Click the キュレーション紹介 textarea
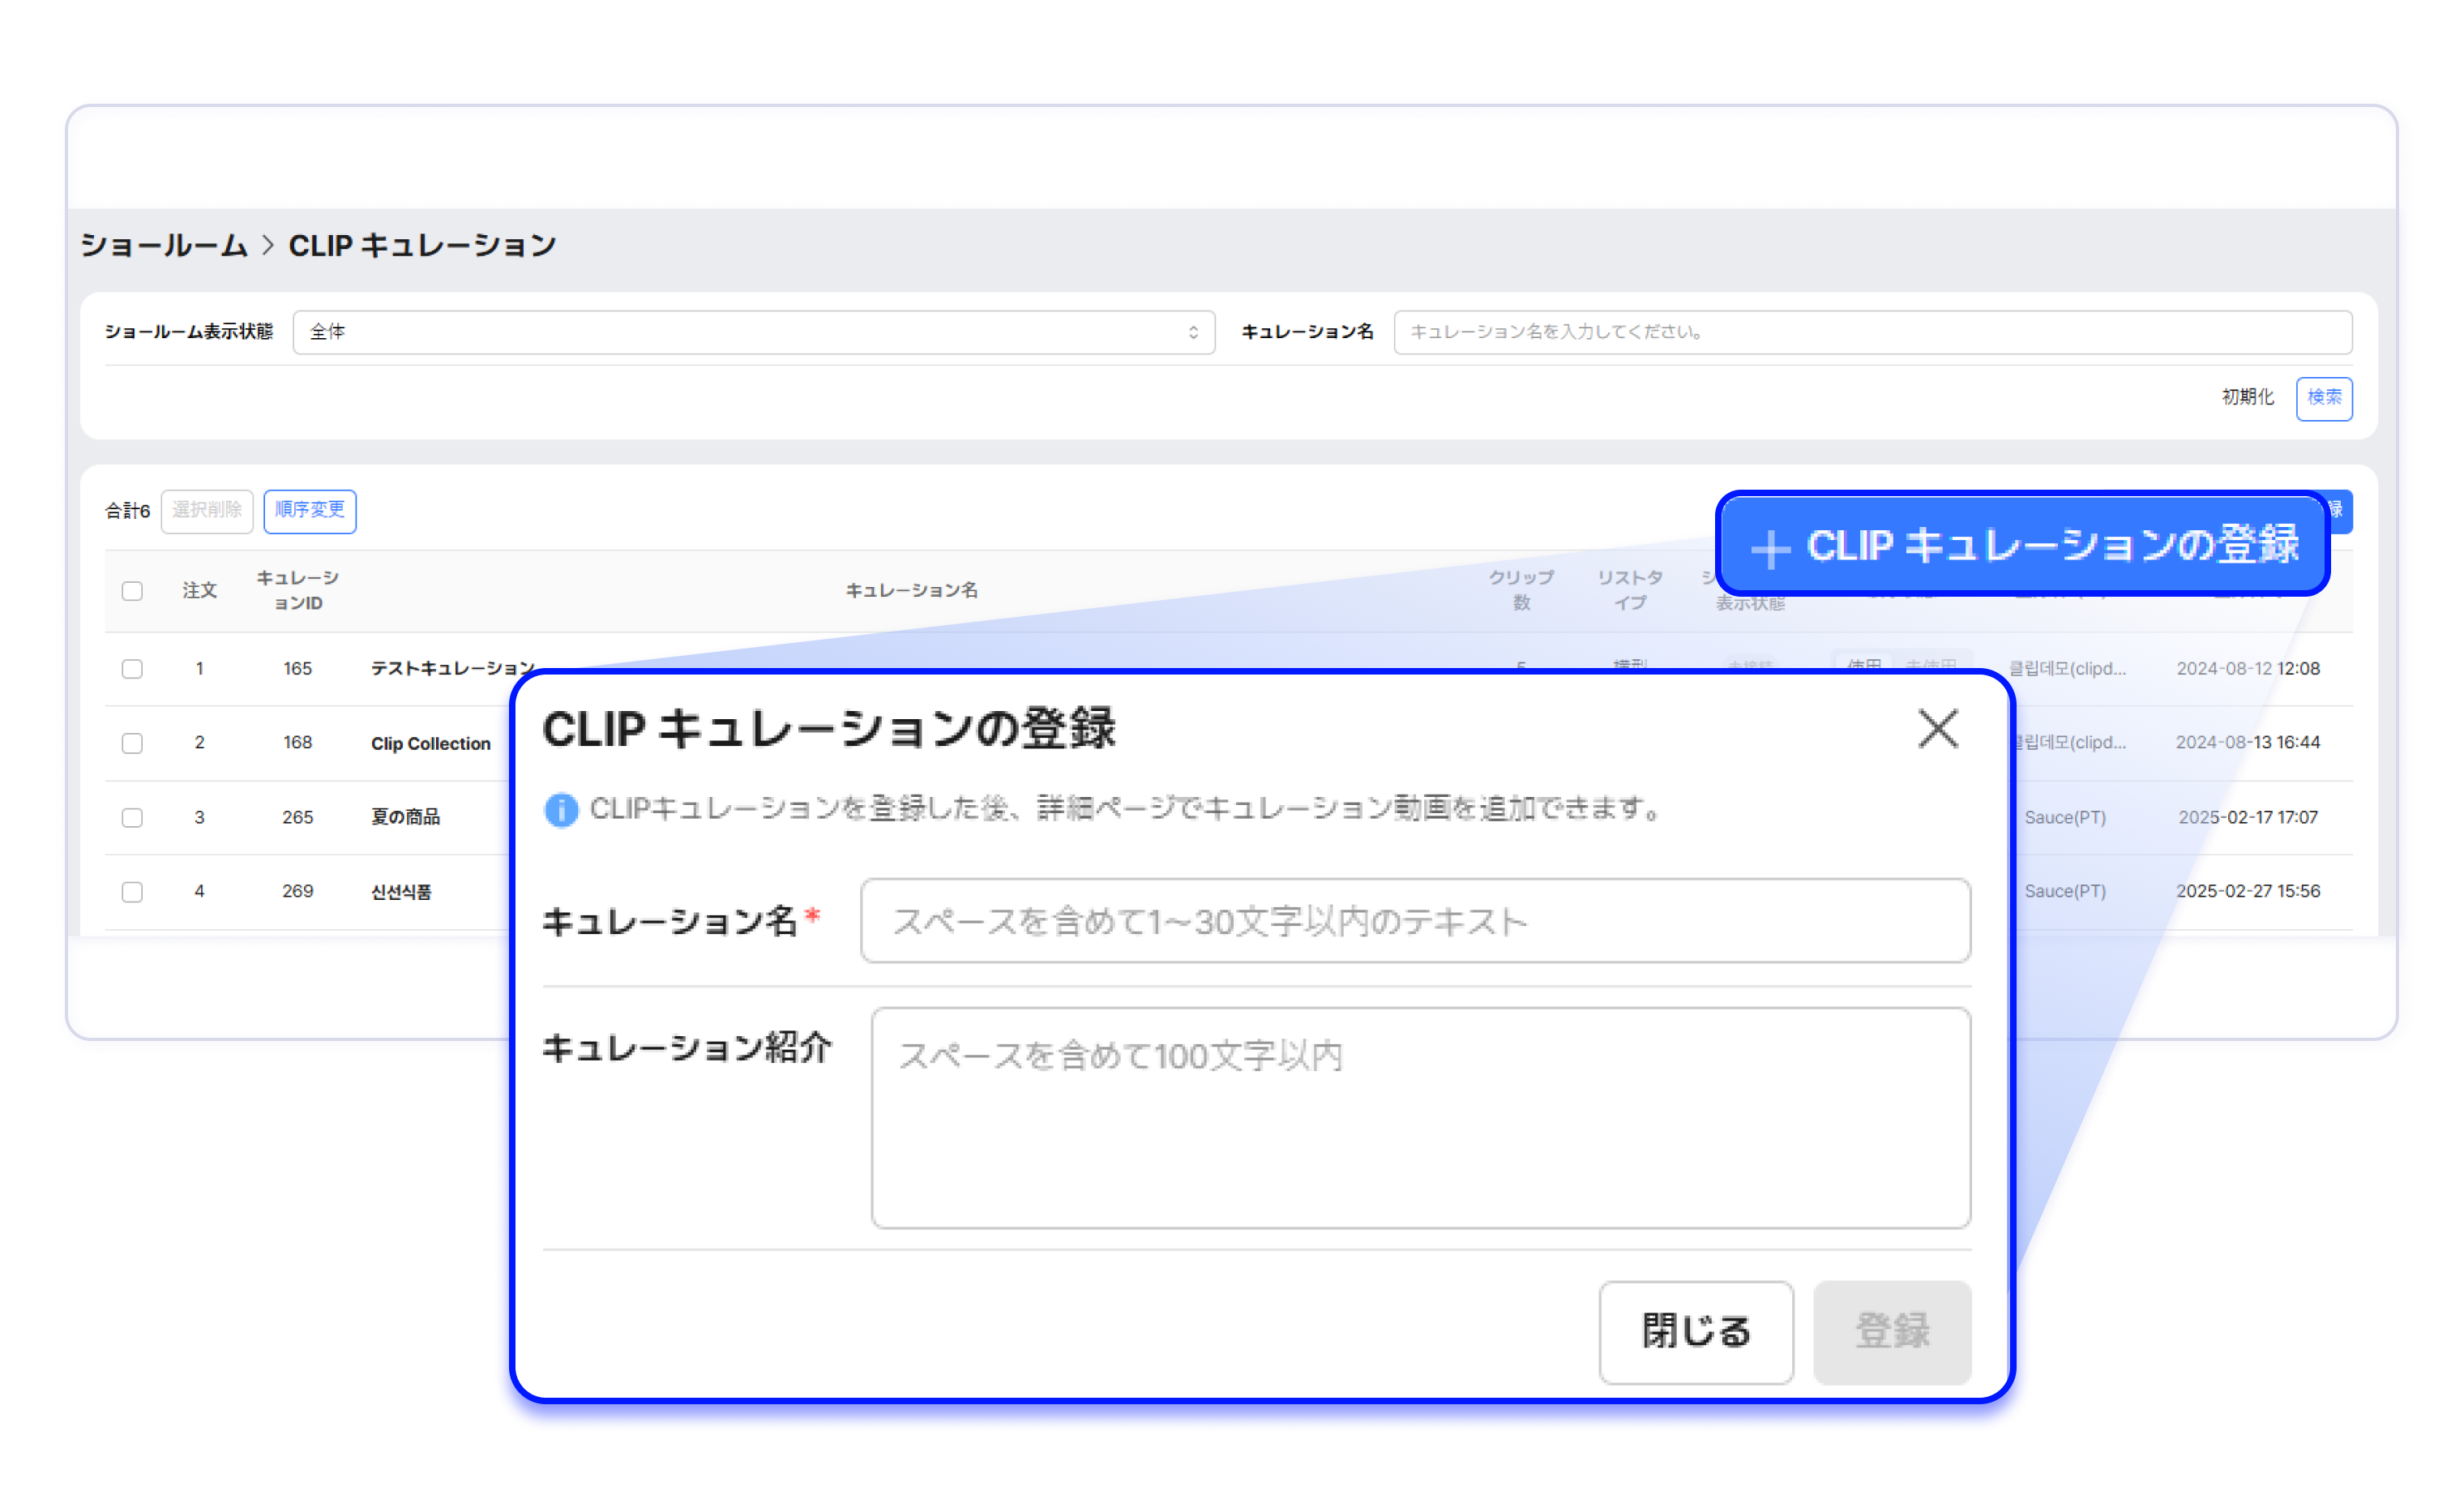 click(x=1420, y=1117)
